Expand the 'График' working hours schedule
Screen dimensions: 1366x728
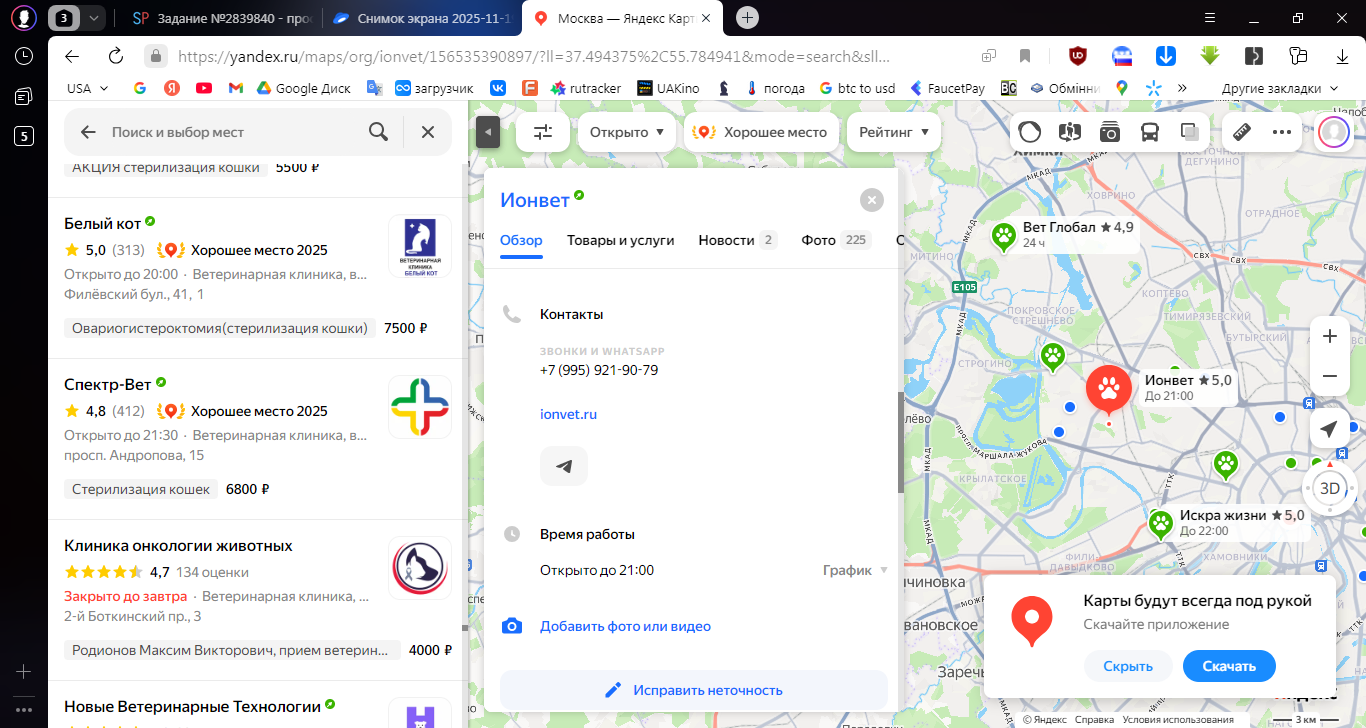point(855,570)
